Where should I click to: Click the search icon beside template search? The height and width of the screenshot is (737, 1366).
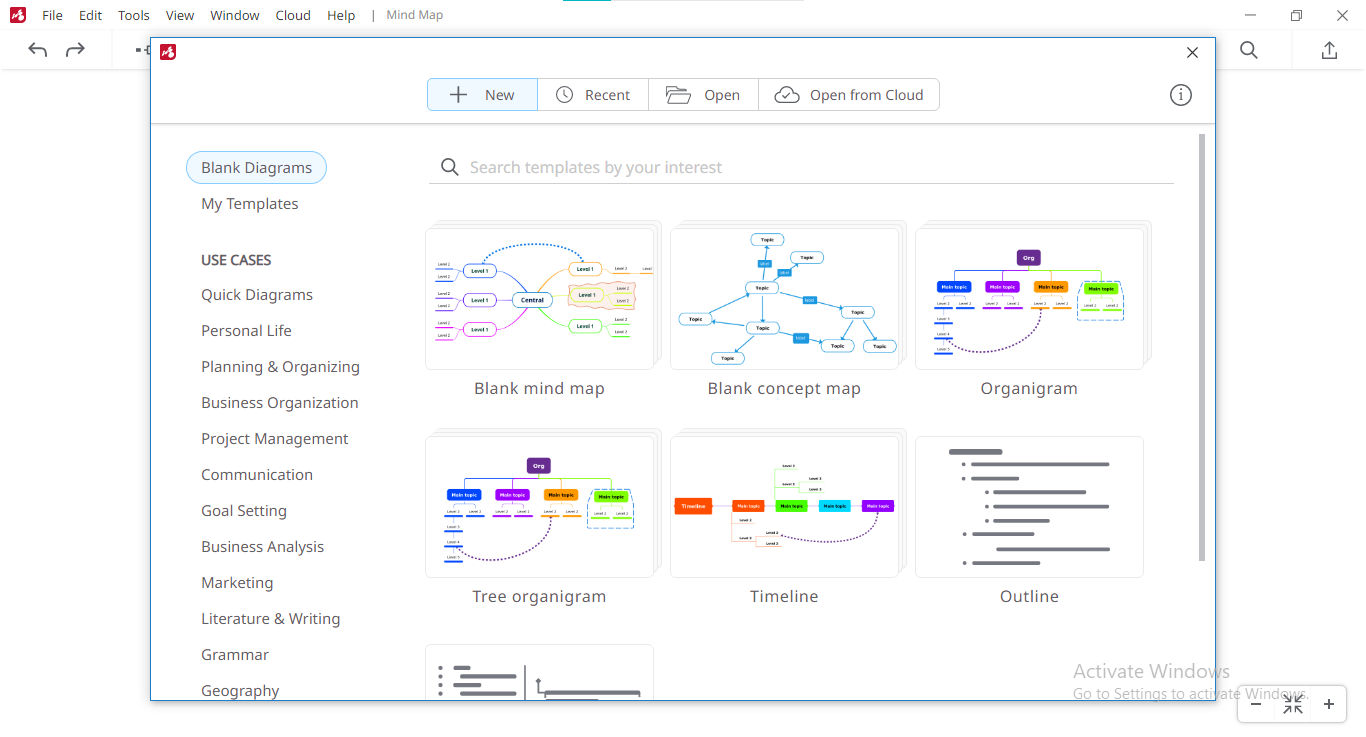click(450, 167)
